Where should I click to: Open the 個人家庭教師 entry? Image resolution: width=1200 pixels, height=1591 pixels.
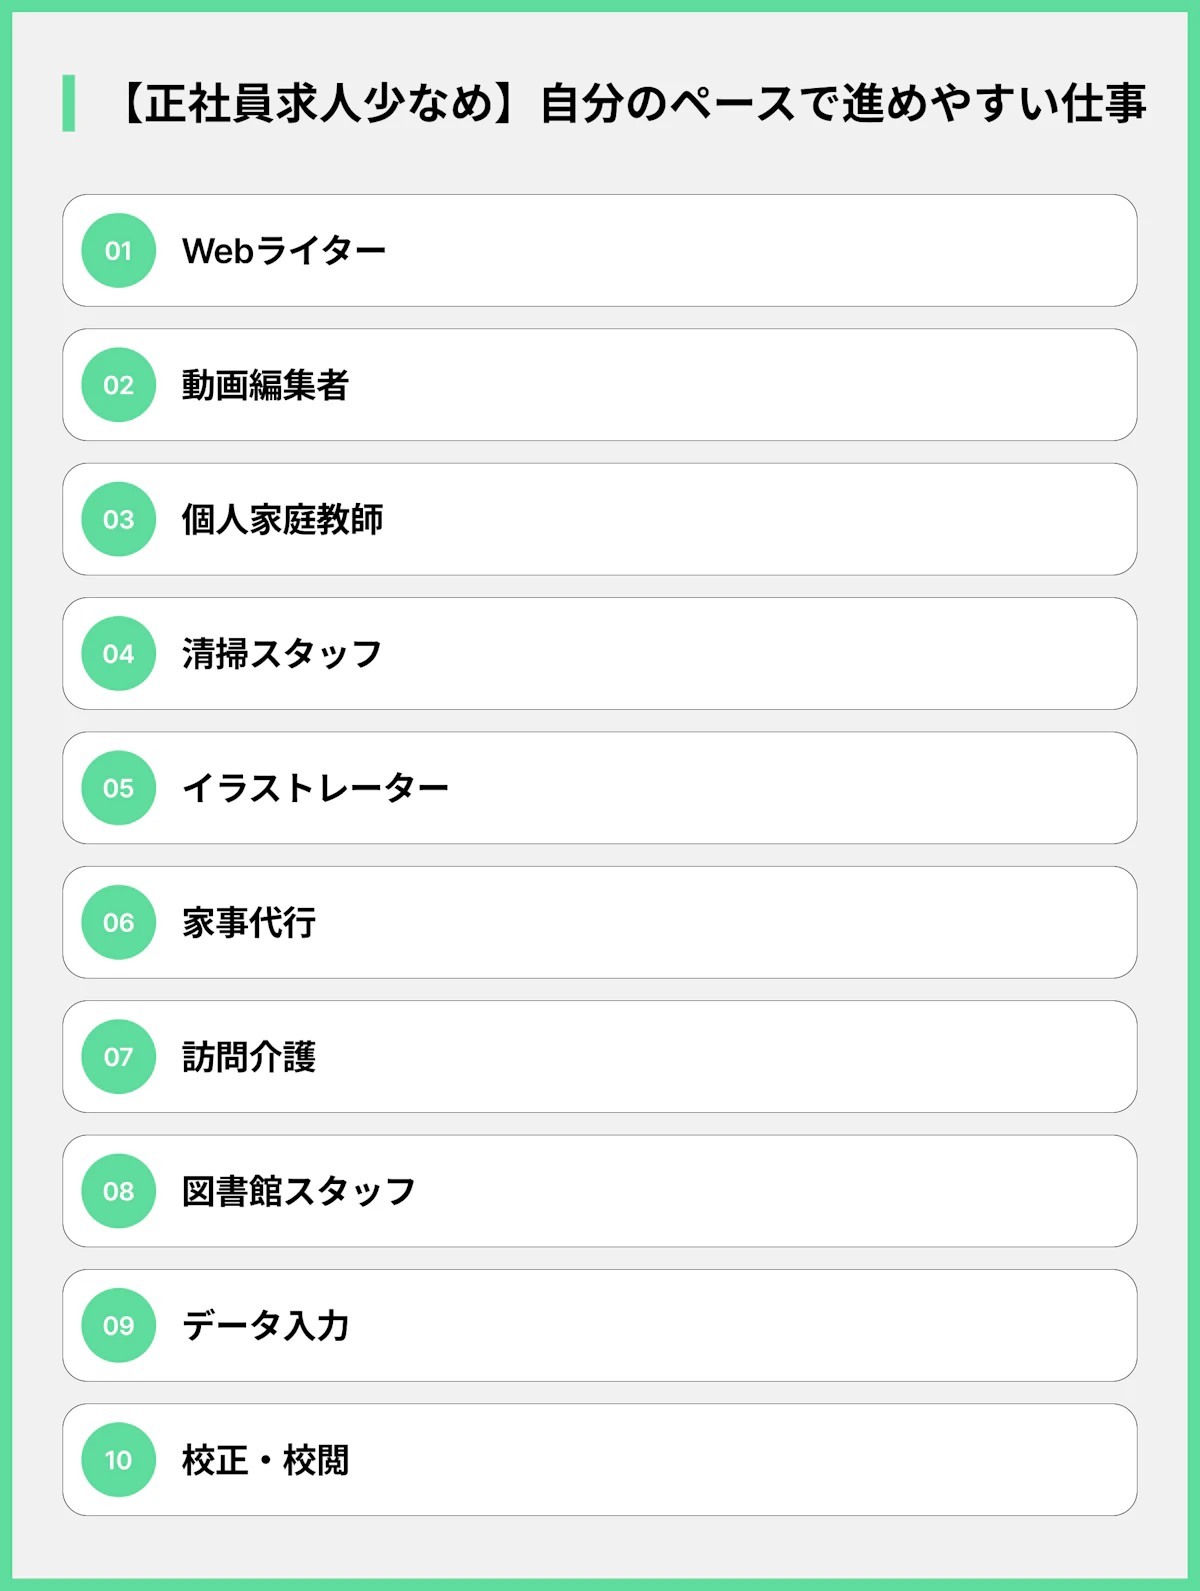tap(282, 519)
